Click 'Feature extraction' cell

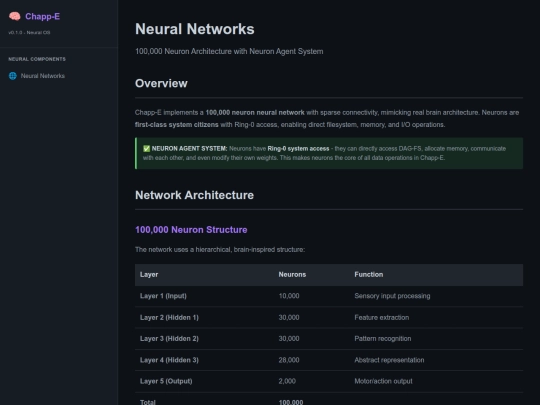tap(382, 317)
